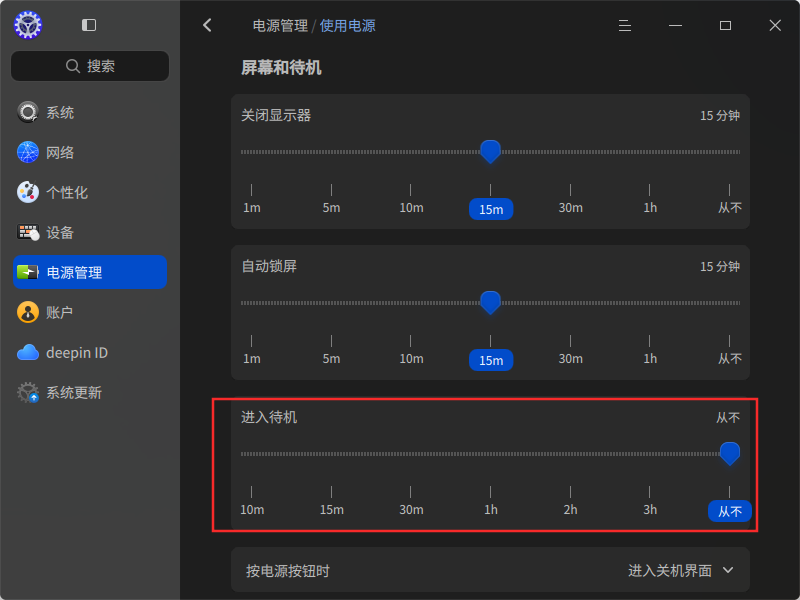The width and height of the screenshot is (800, 600).
Task: Set 自动锁屏 to 1h
Action: coord(650,359)
